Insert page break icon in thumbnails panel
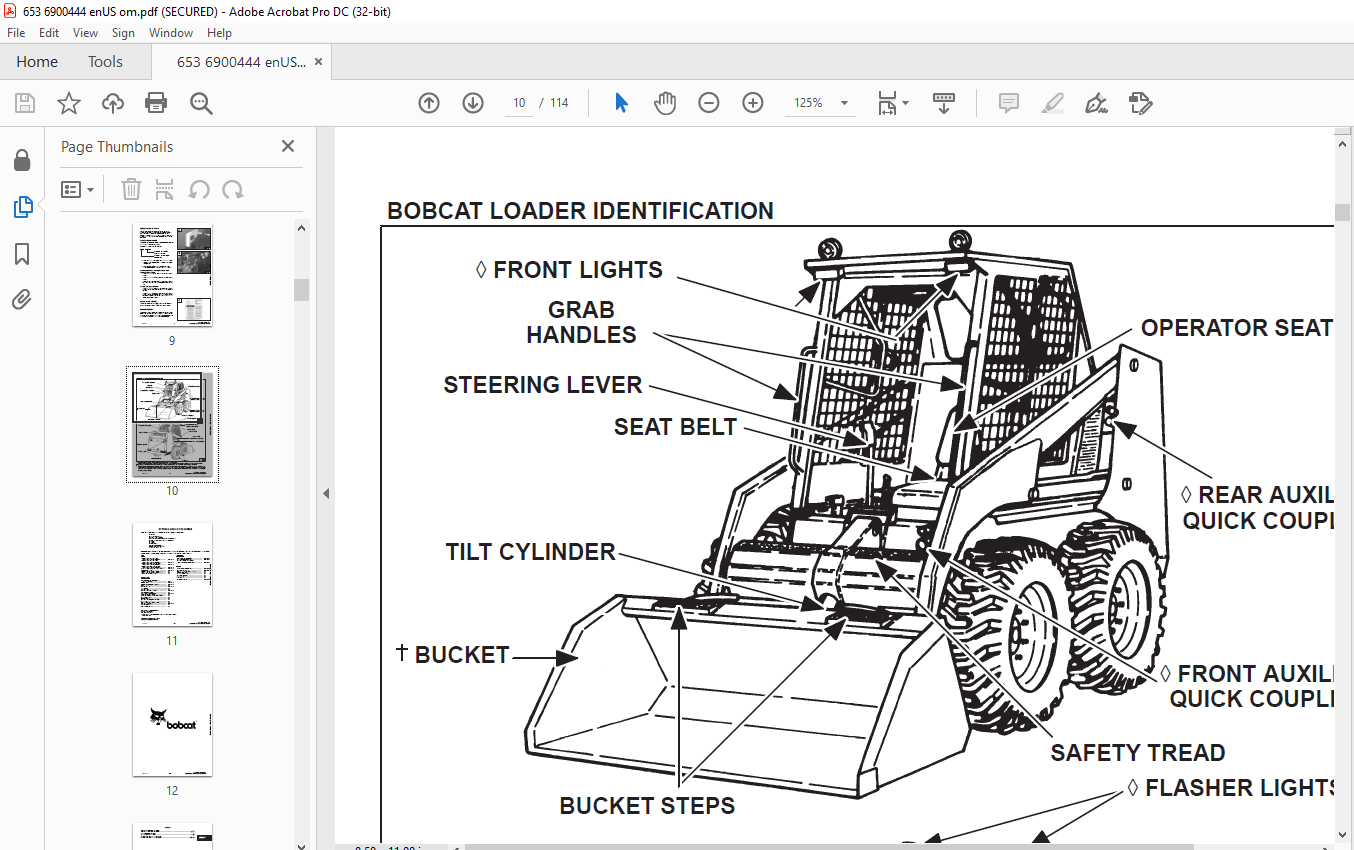The width and height of the screenshot is (1354, 850). (165, 189)
